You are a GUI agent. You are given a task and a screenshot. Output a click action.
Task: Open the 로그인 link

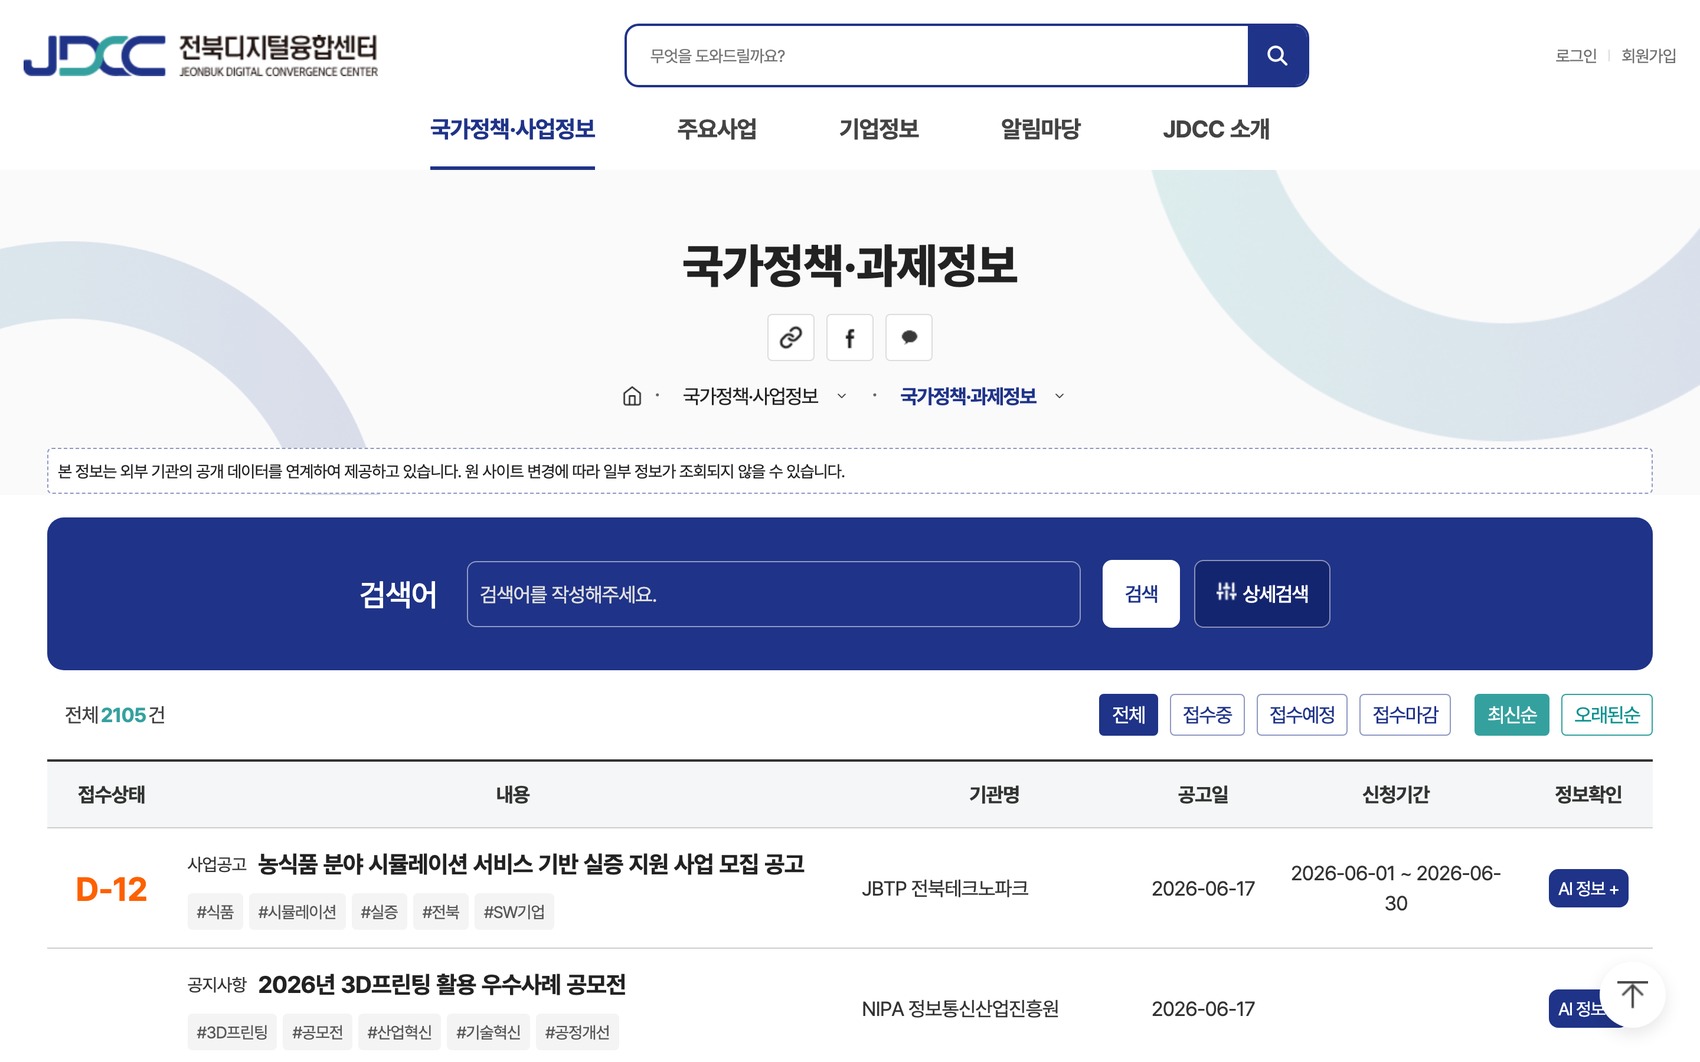click(1576, 56)
